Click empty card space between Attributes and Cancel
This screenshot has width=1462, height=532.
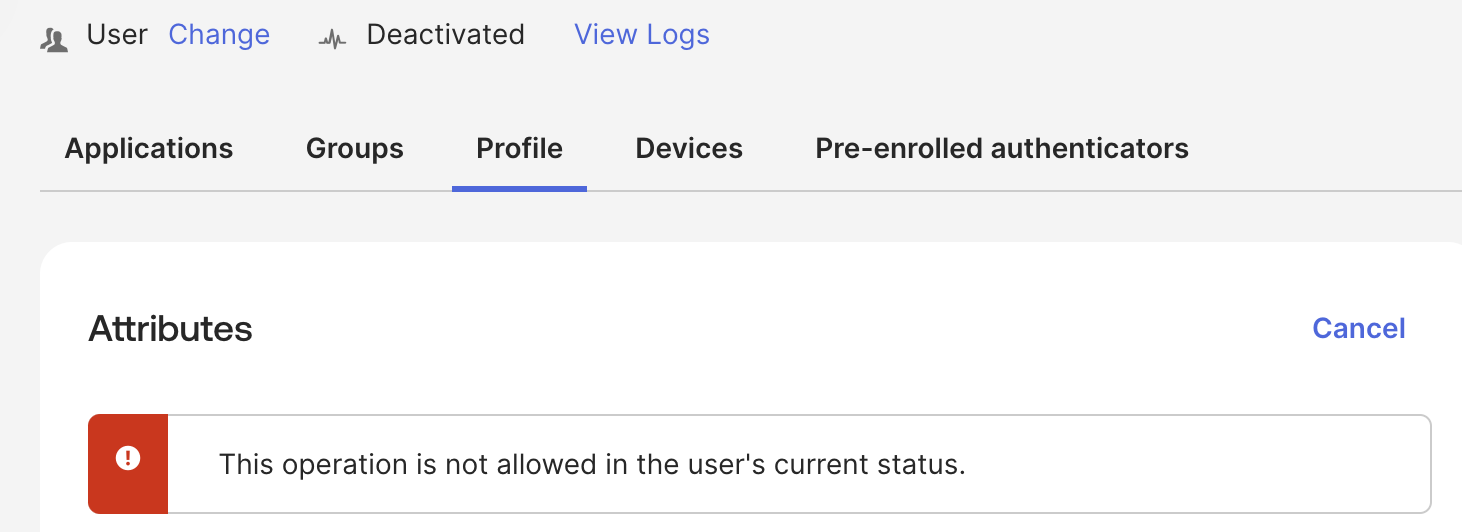pyautogui.click(x=780, y=329)
